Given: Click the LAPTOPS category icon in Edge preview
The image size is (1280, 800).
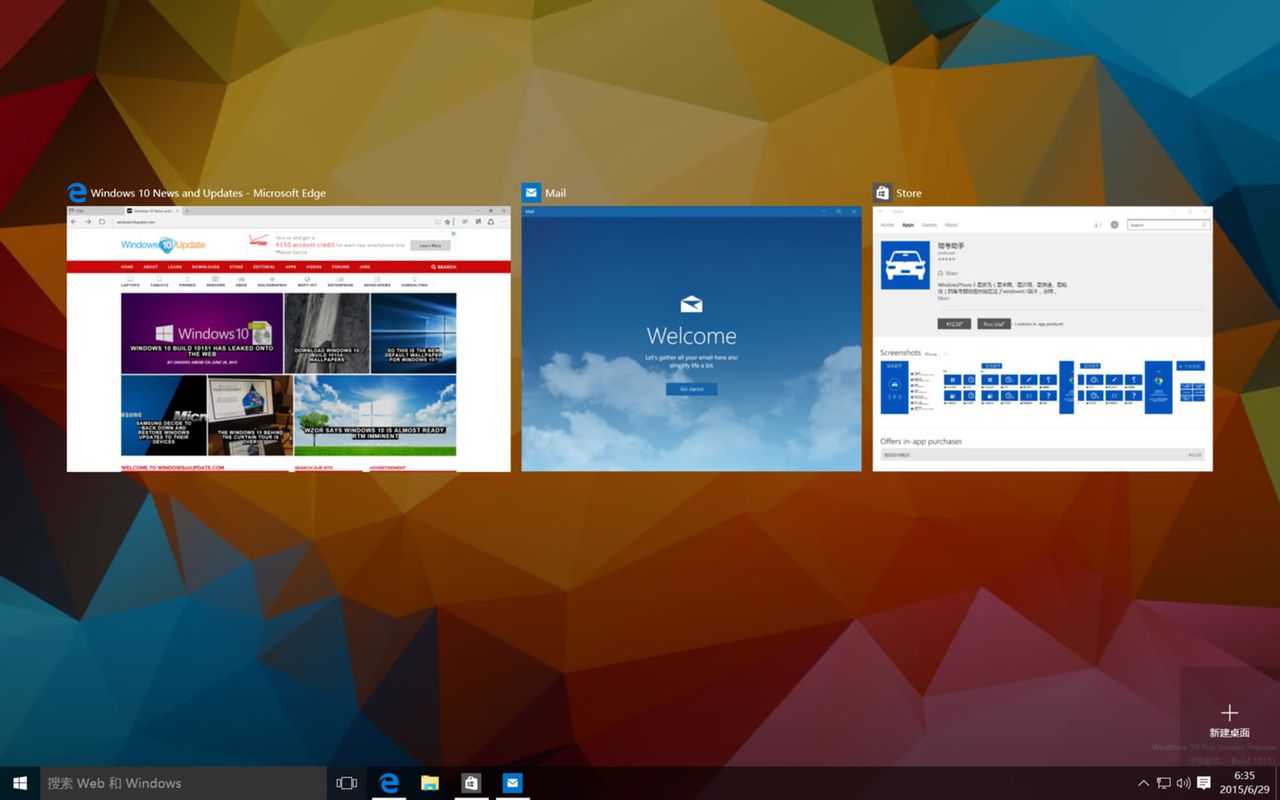Looking at the screenshot, I should pos(130,282).
